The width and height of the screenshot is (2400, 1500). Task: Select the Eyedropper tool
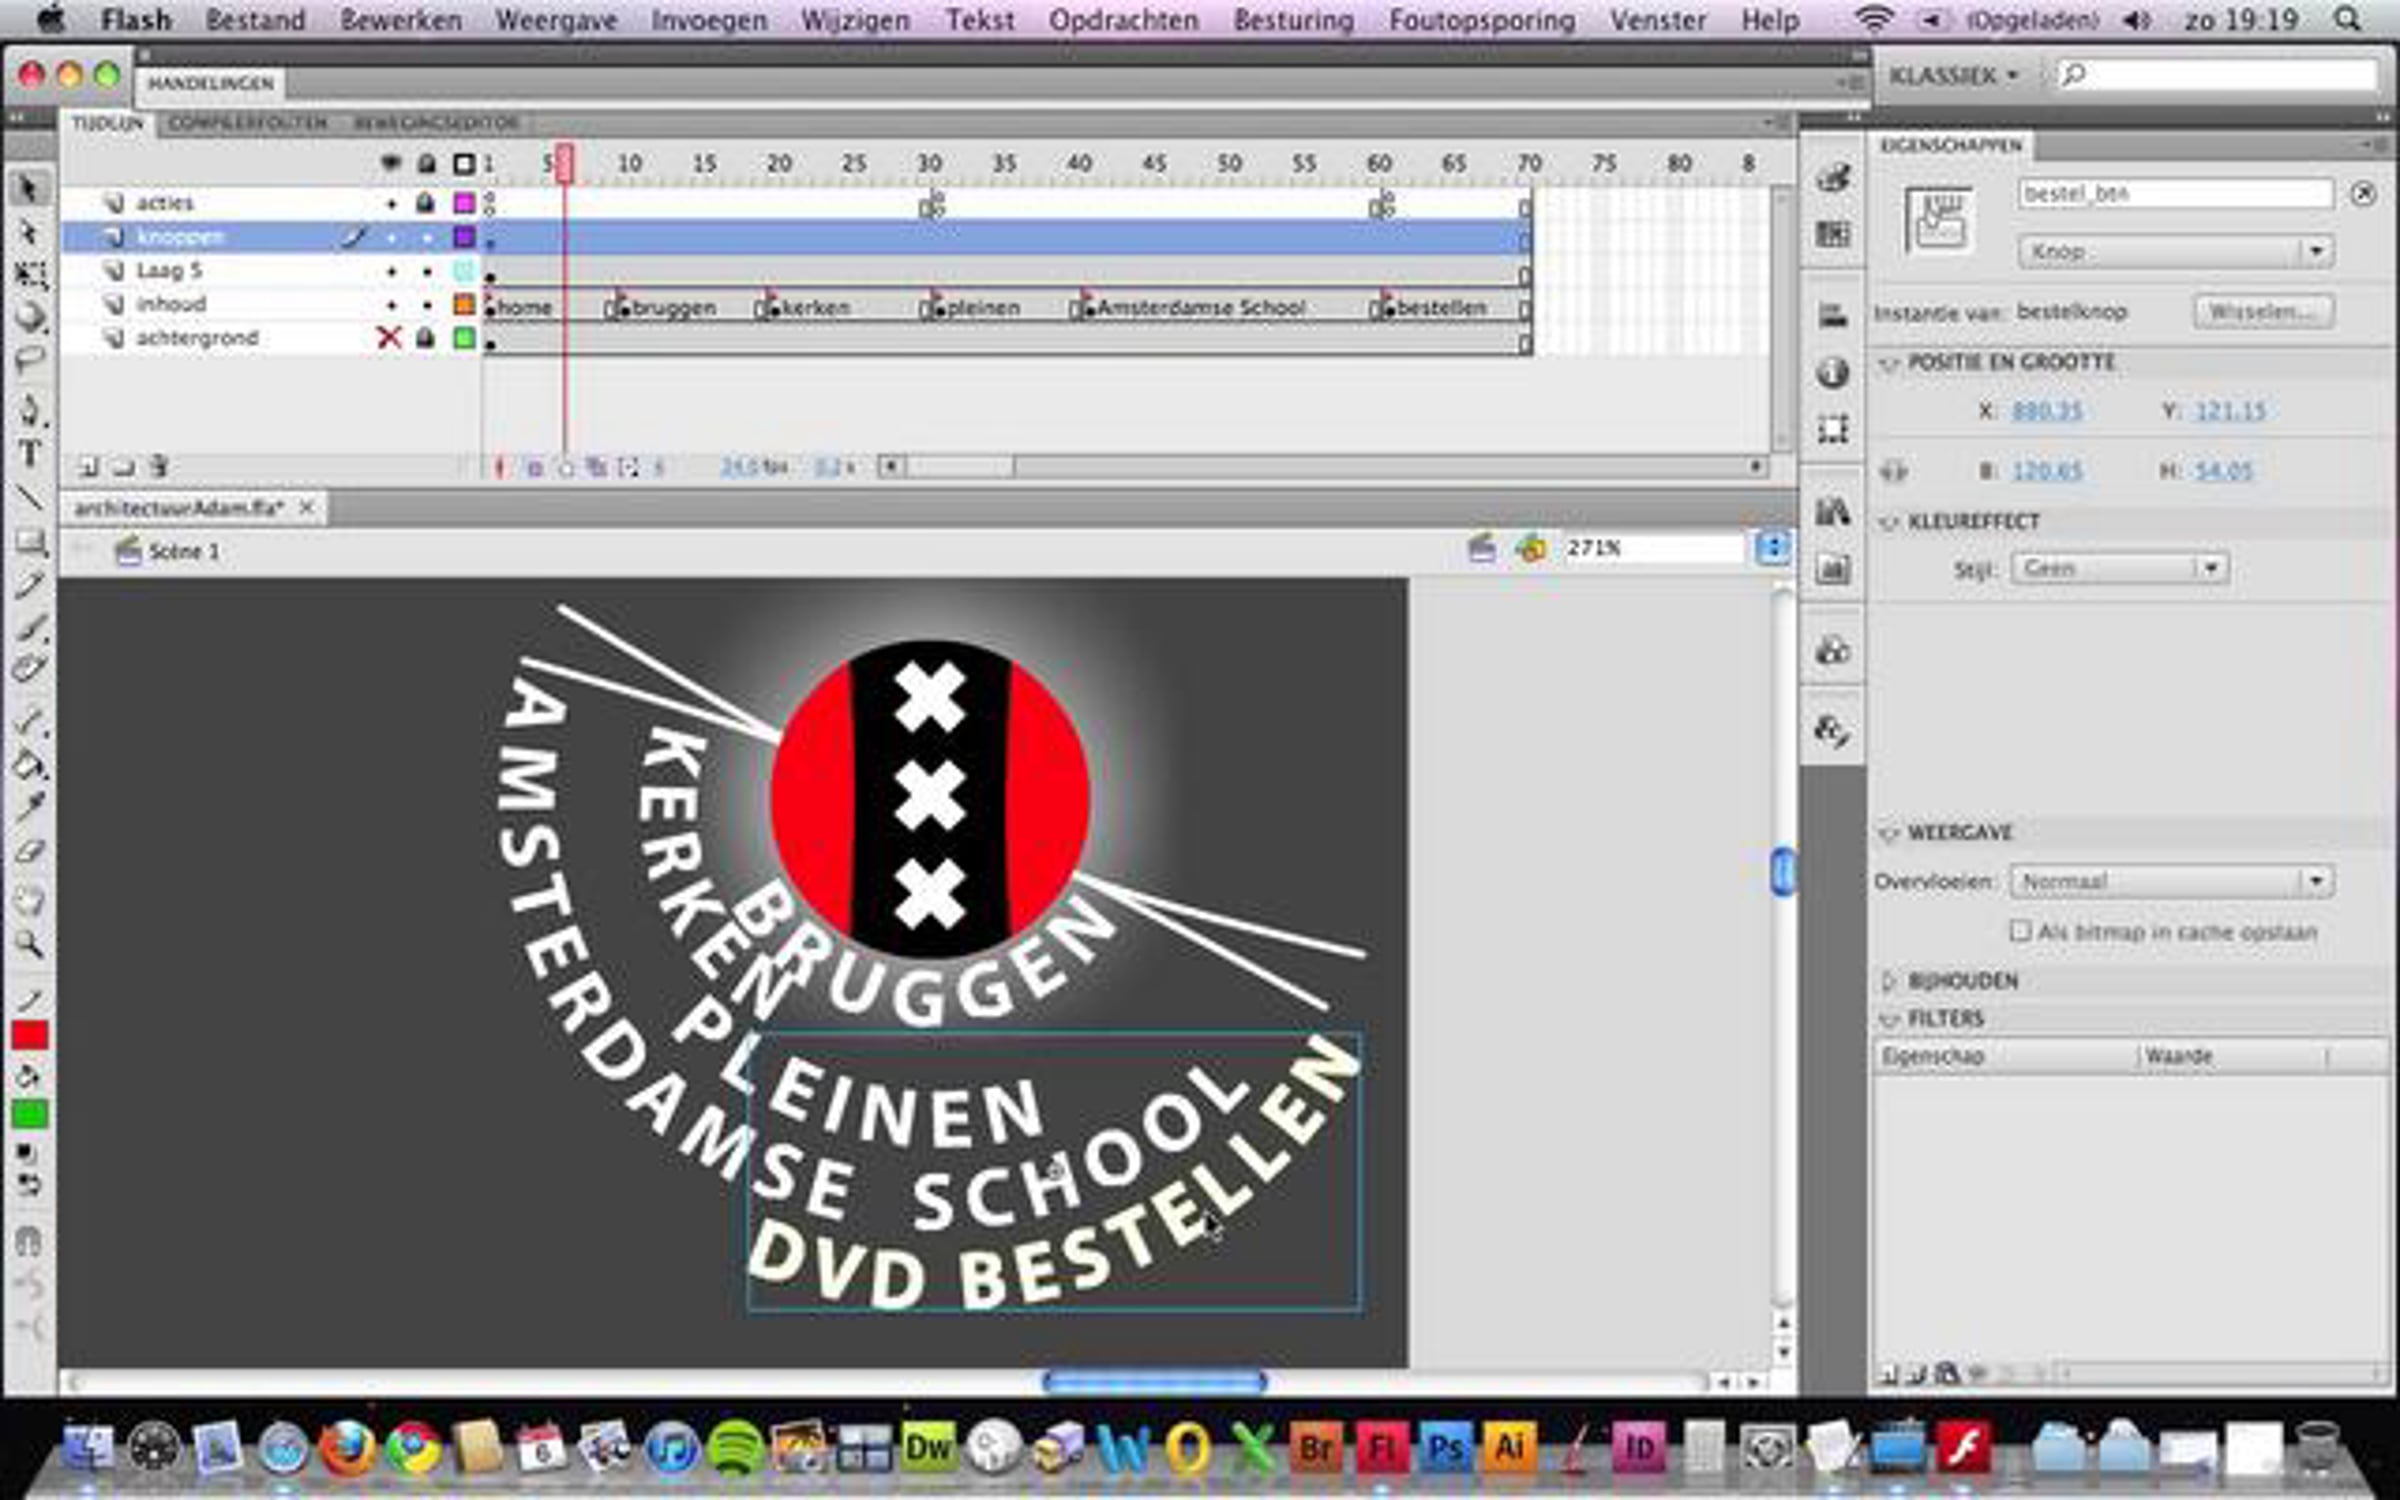pos(29,806)
